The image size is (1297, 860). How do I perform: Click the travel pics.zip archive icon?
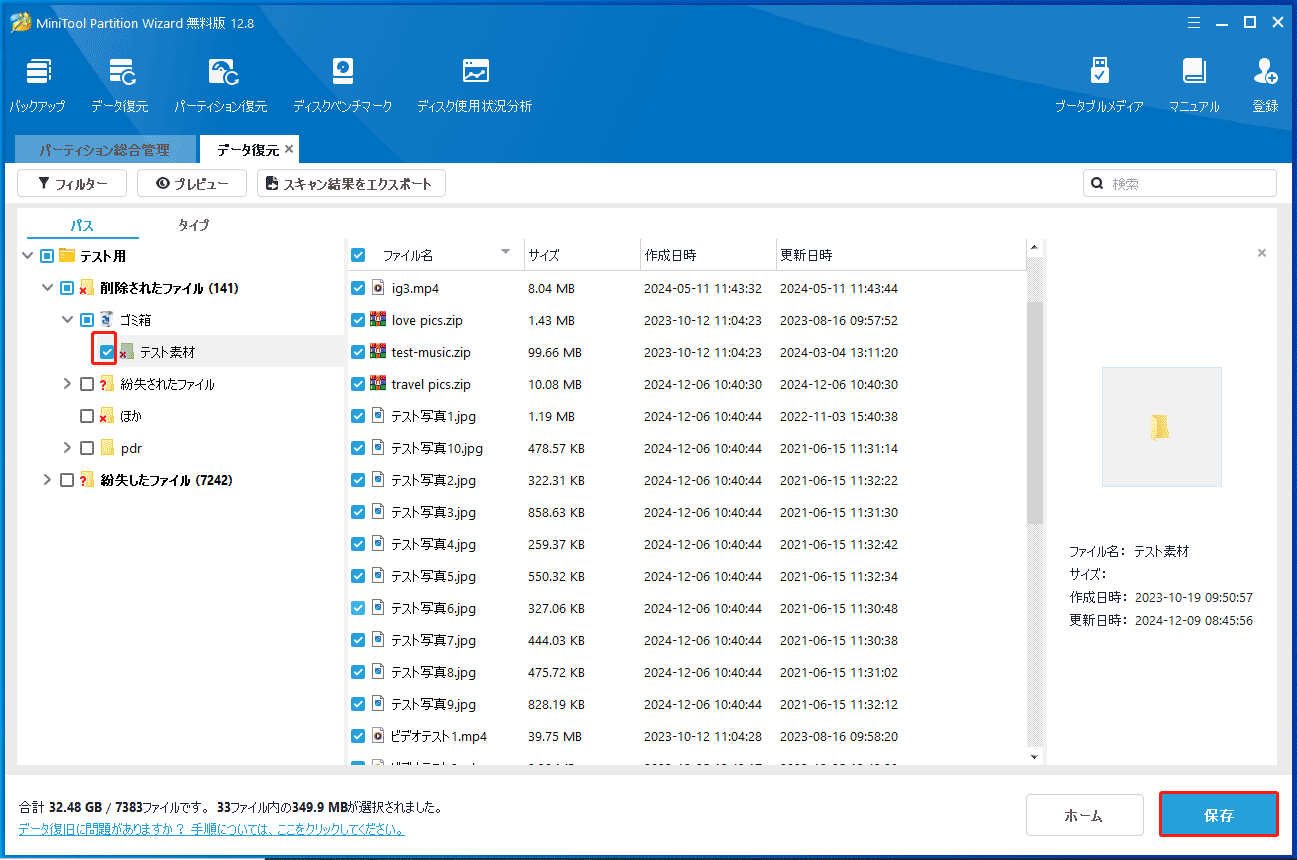(378, 384)
